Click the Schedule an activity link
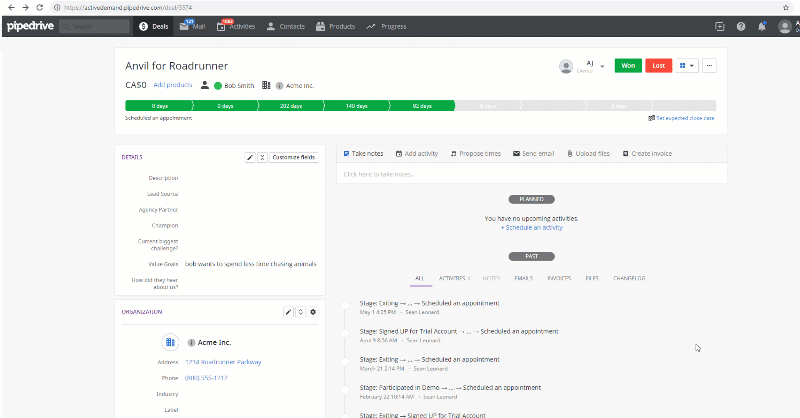Screen dimensions: 800x418 532,228
